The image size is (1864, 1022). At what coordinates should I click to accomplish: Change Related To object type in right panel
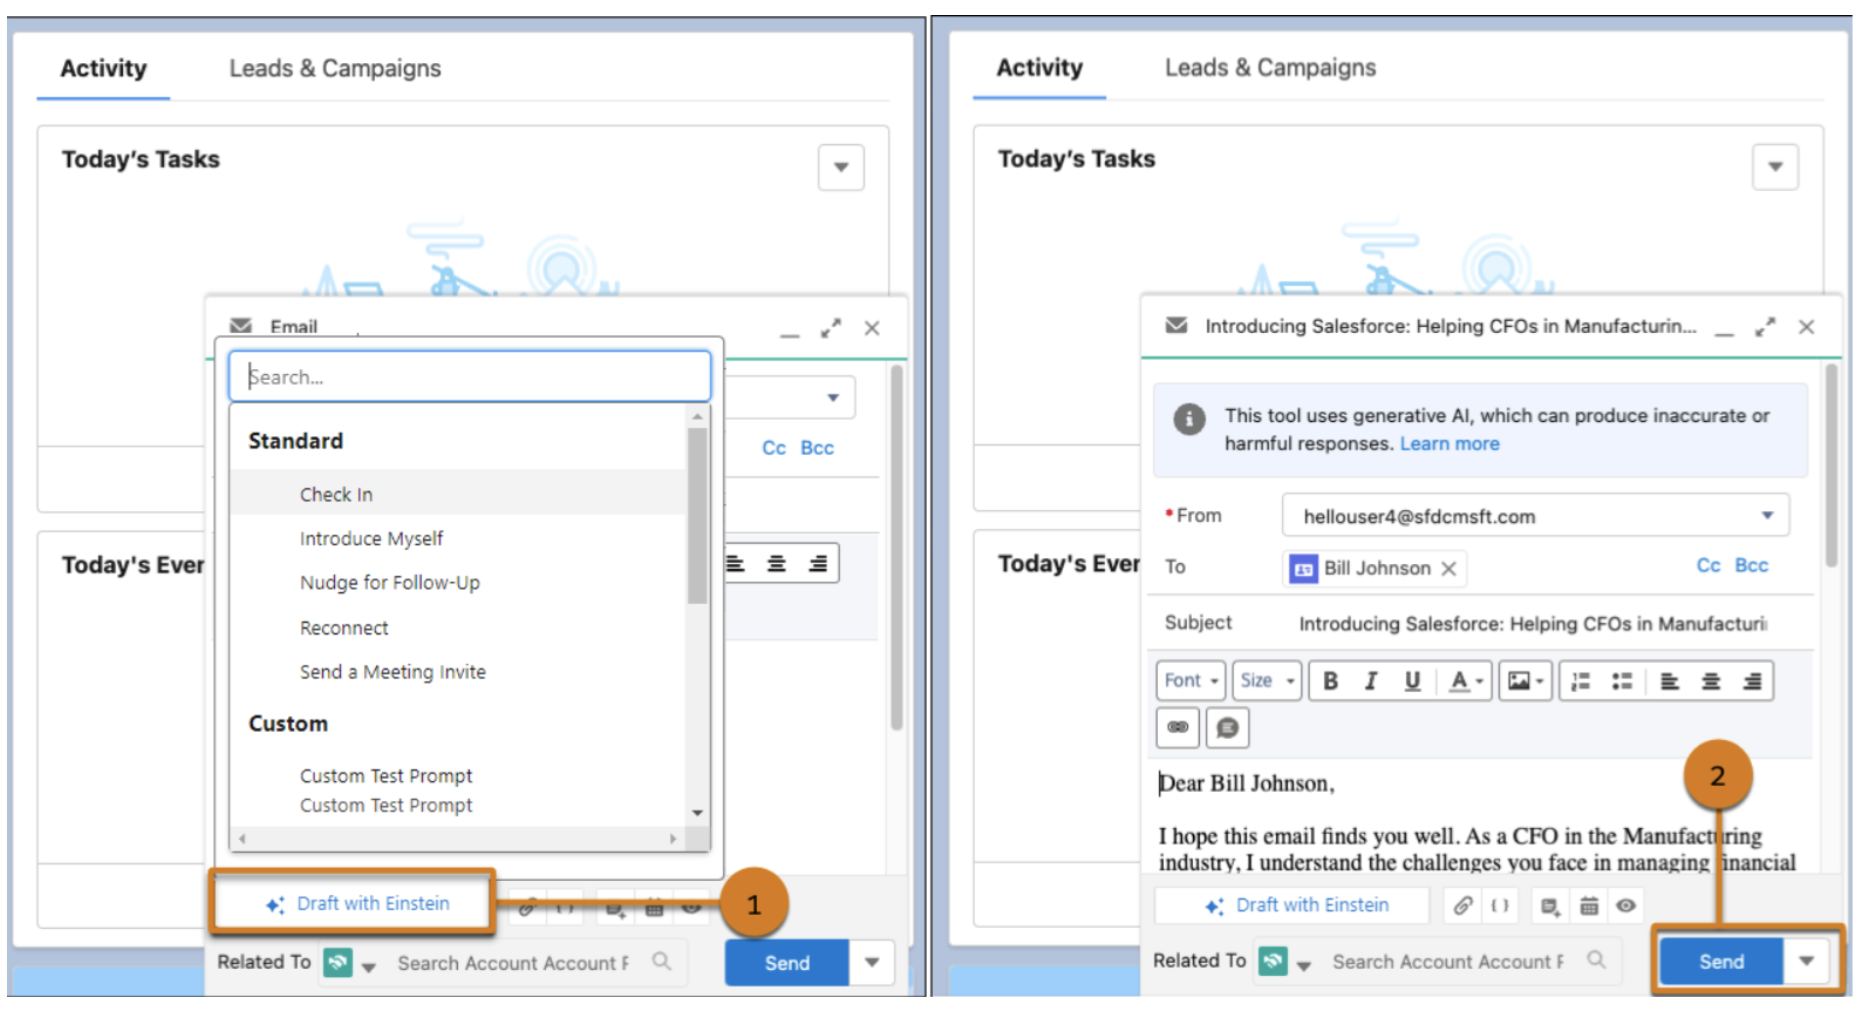(1284, 962)
